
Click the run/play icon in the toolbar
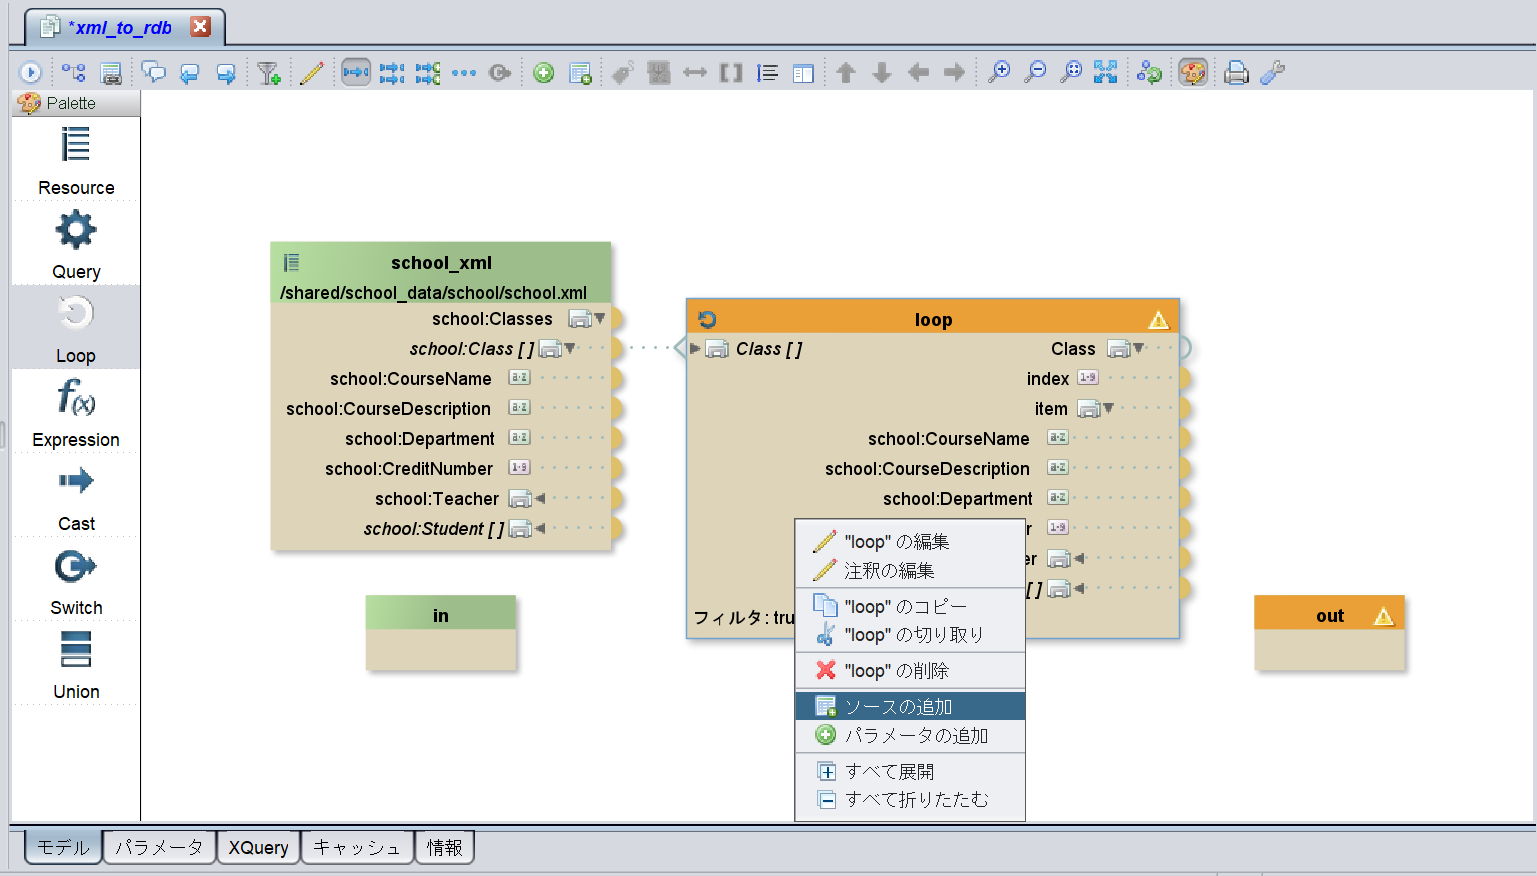[x=30, y=72]
